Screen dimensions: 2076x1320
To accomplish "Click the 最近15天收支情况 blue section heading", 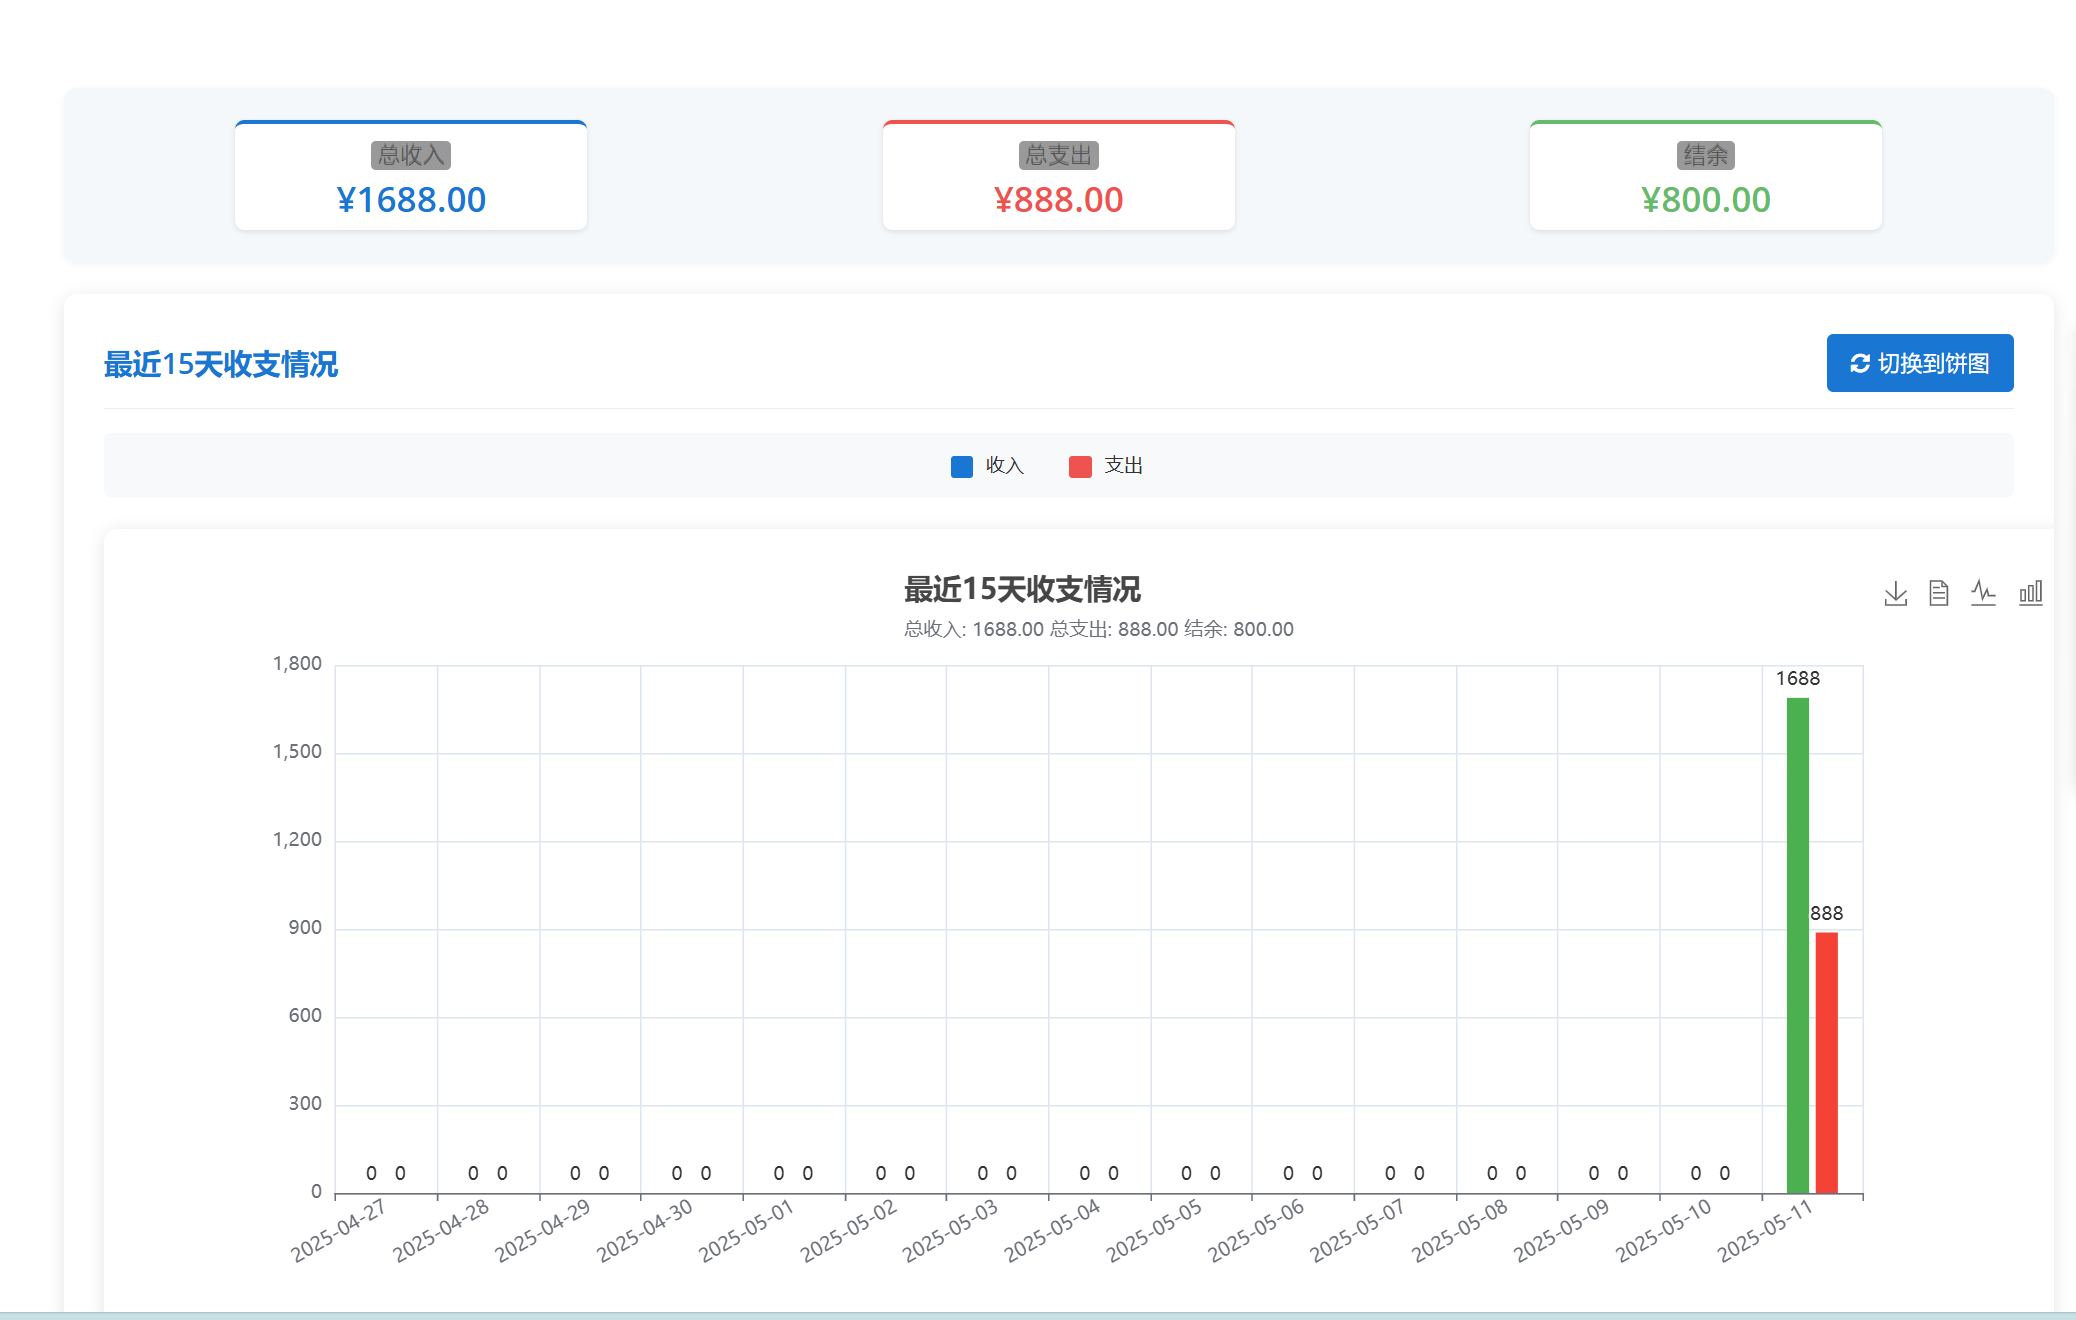I will pyautogui.click(x=221, y=365).
